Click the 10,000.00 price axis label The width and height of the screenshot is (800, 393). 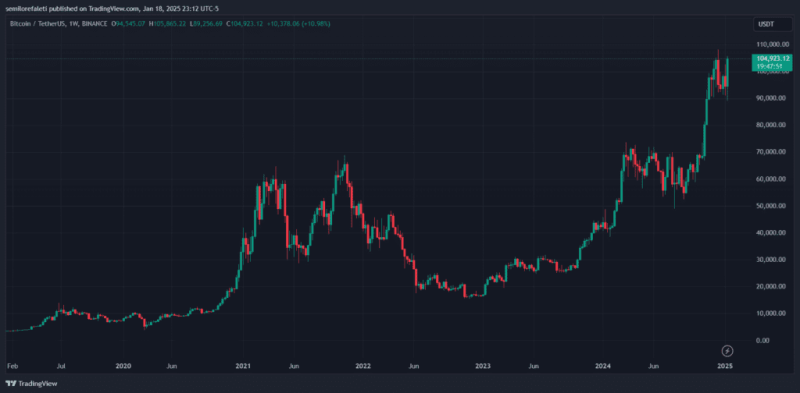(772, 313)
